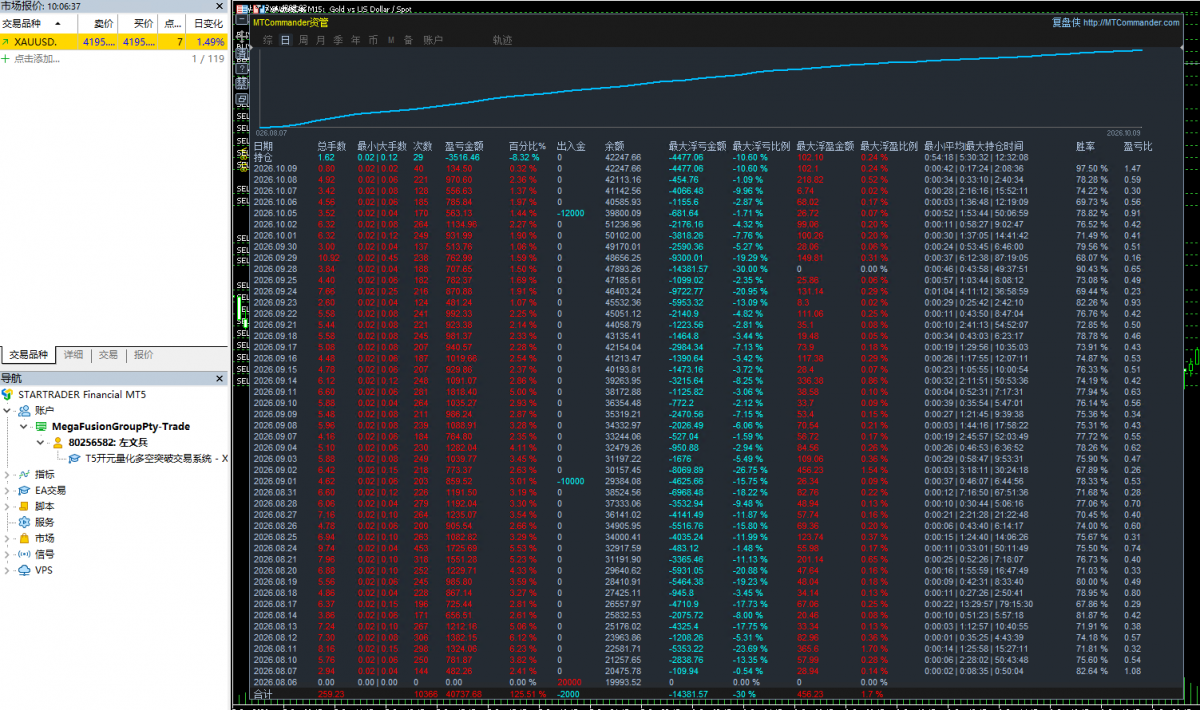Click the 服务 services gear icon
The width and height of the screenshot is (1200, 710).
[x=24, y=522]
